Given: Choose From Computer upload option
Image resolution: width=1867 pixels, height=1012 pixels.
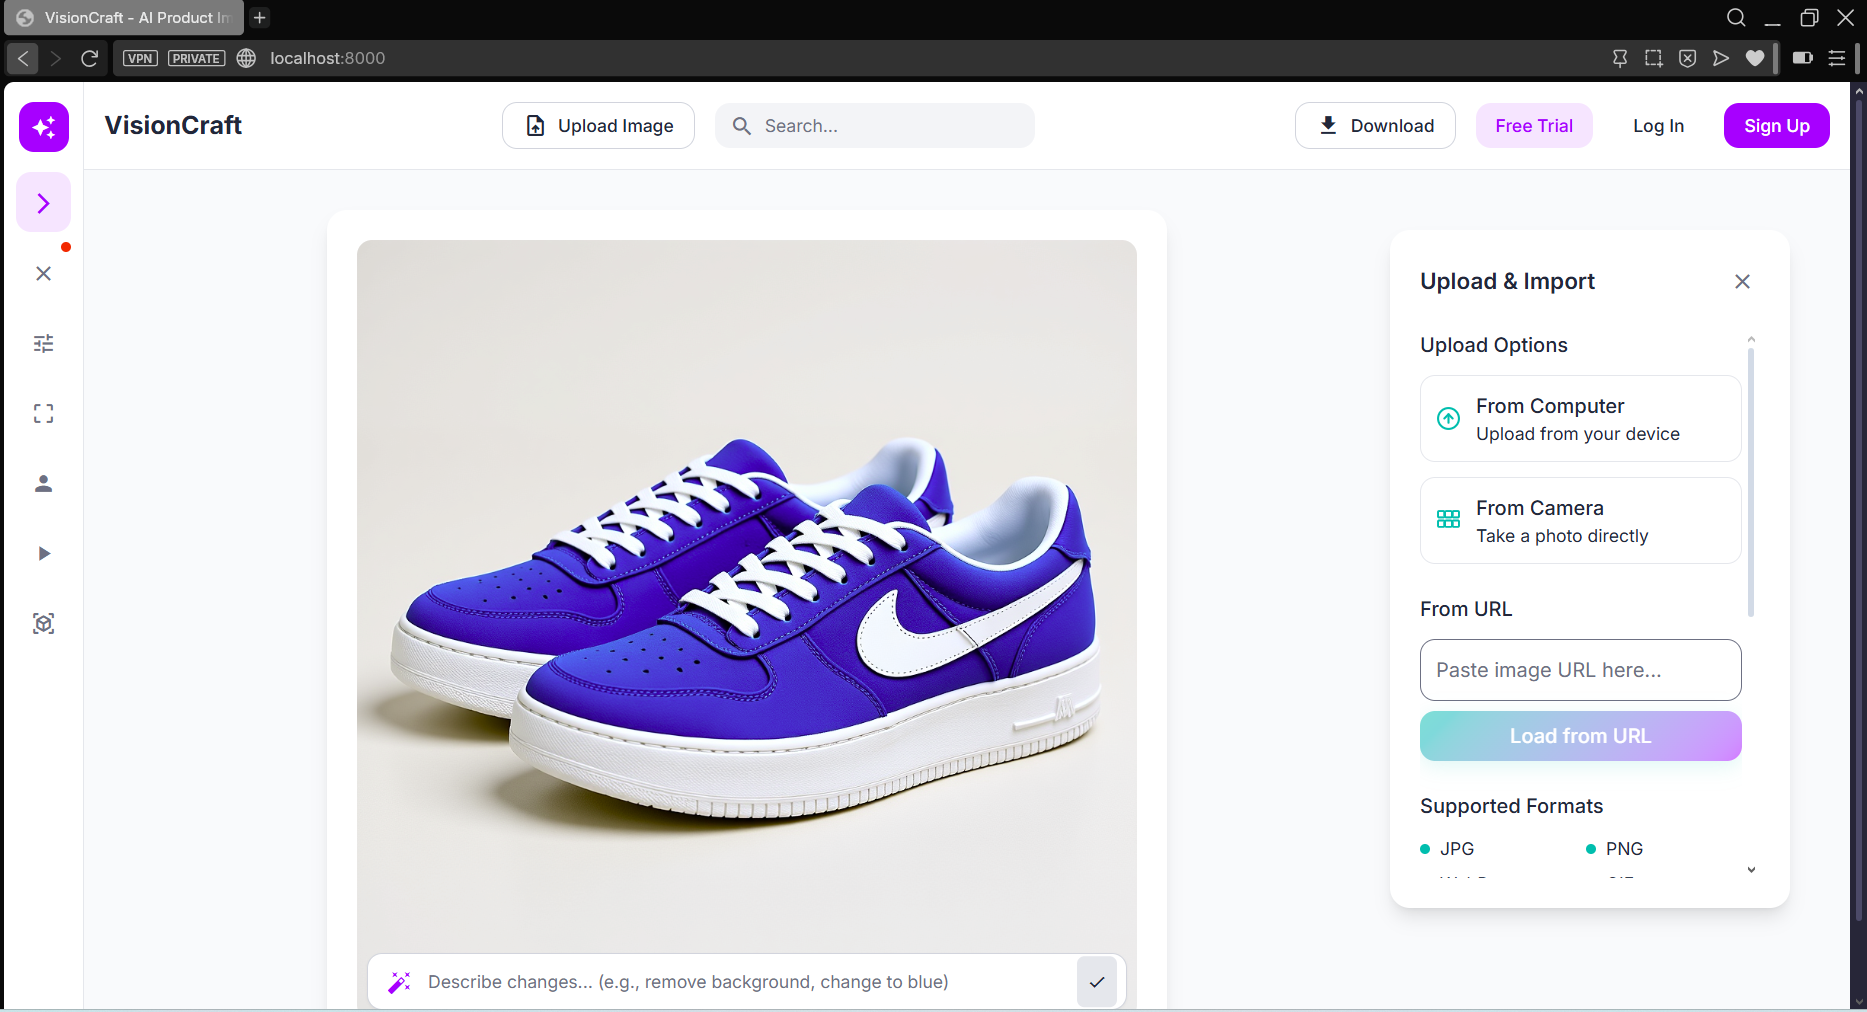Looking at the screenshot, I should pos(1580,419).
